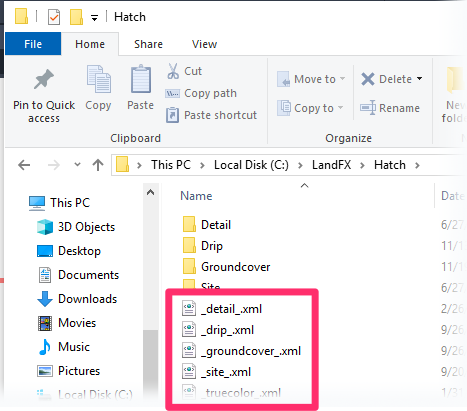This screenshot has width=467, height=411.
Task: Select the _groundcover_.xml file
Action: click(x=242, y=351)
